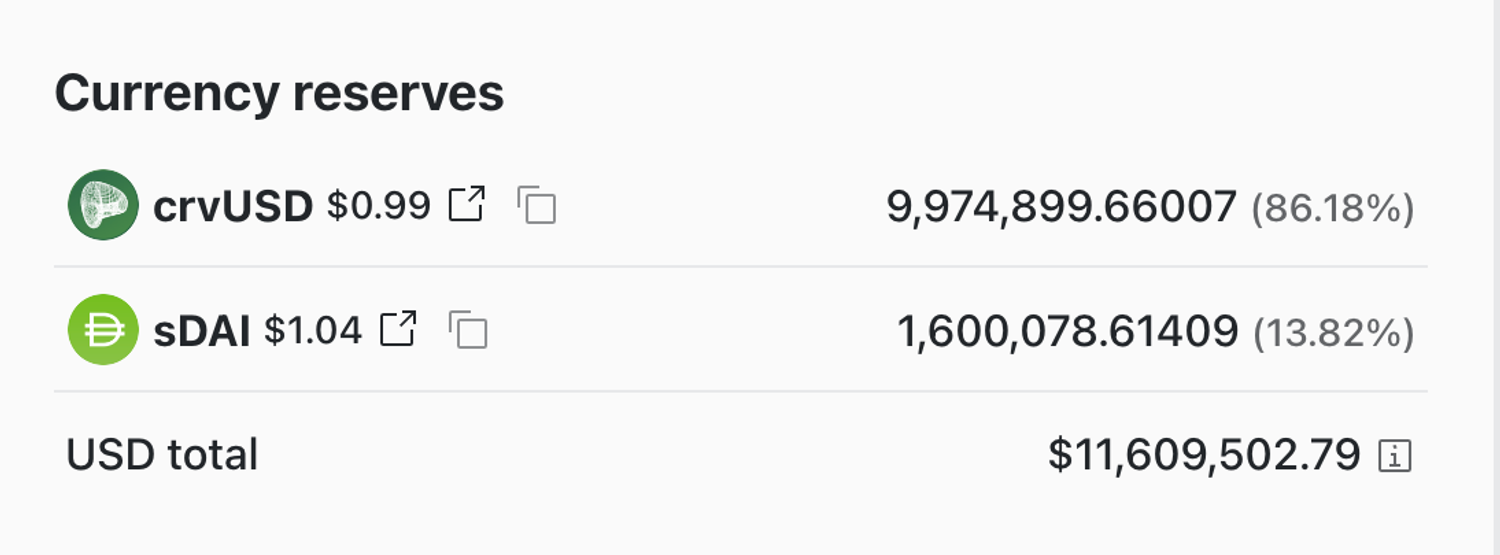Click the 86.18% crvUSD share
Viewport: 1500px width, 555px height.
coord(1332,208)
